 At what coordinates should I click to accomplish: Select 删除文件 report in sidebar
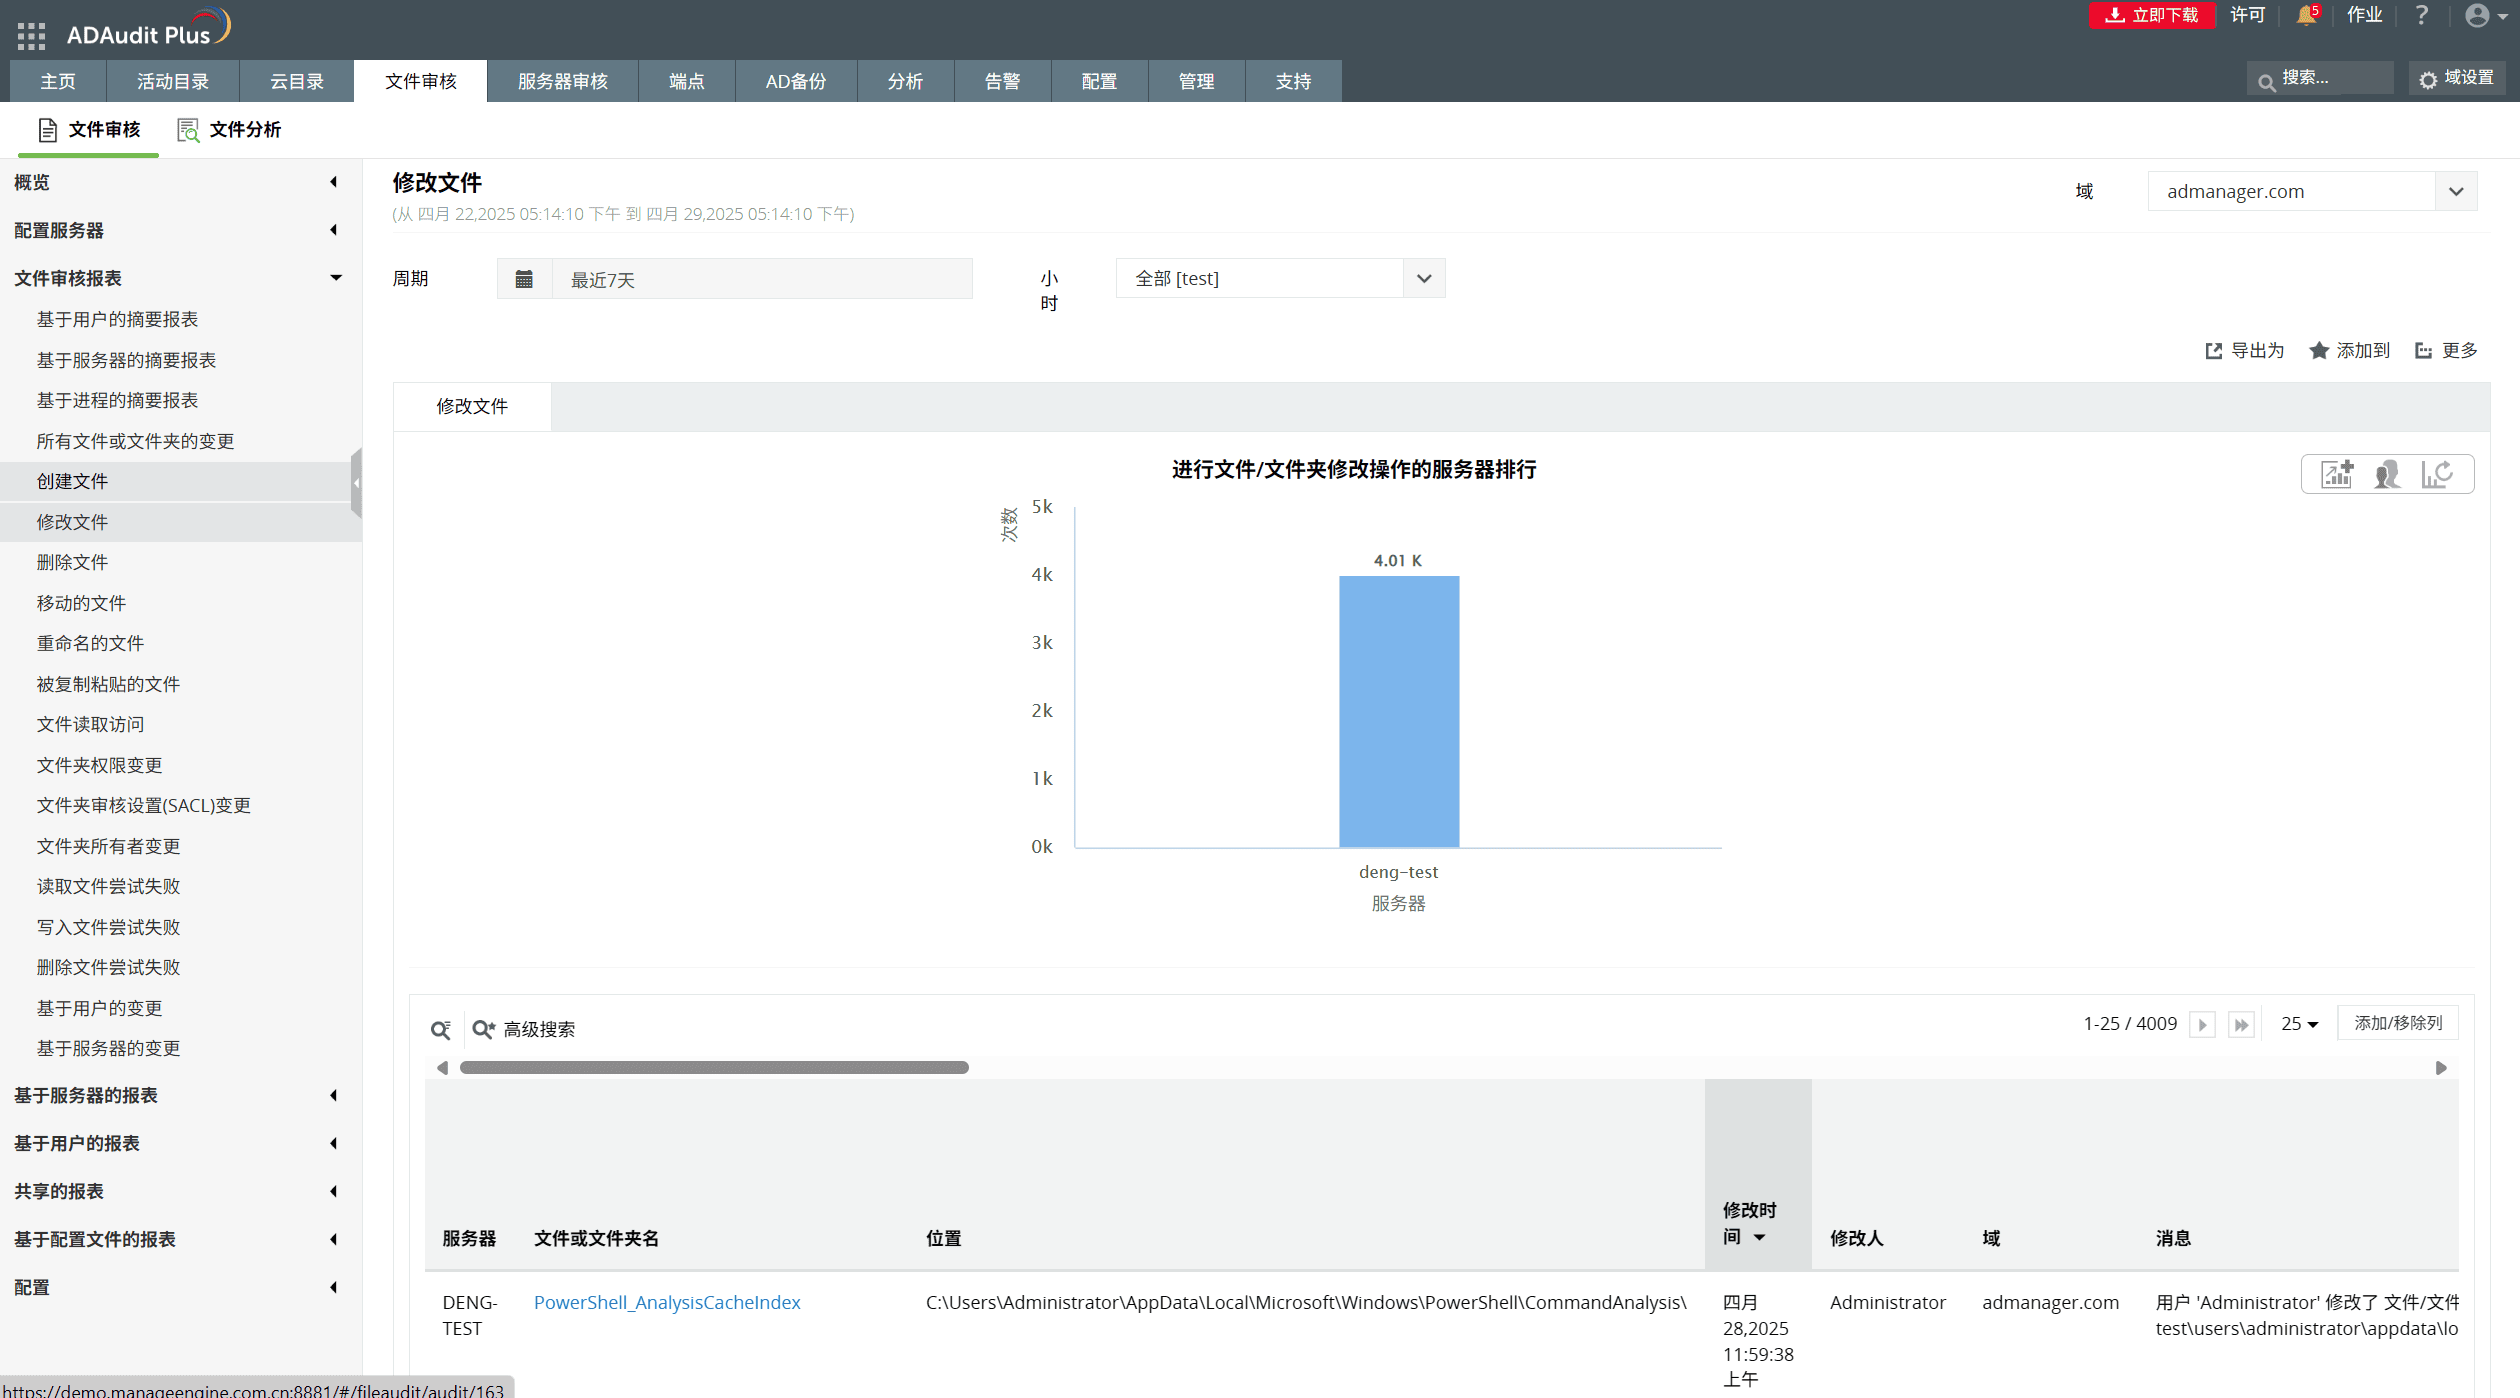coord(72,562)
